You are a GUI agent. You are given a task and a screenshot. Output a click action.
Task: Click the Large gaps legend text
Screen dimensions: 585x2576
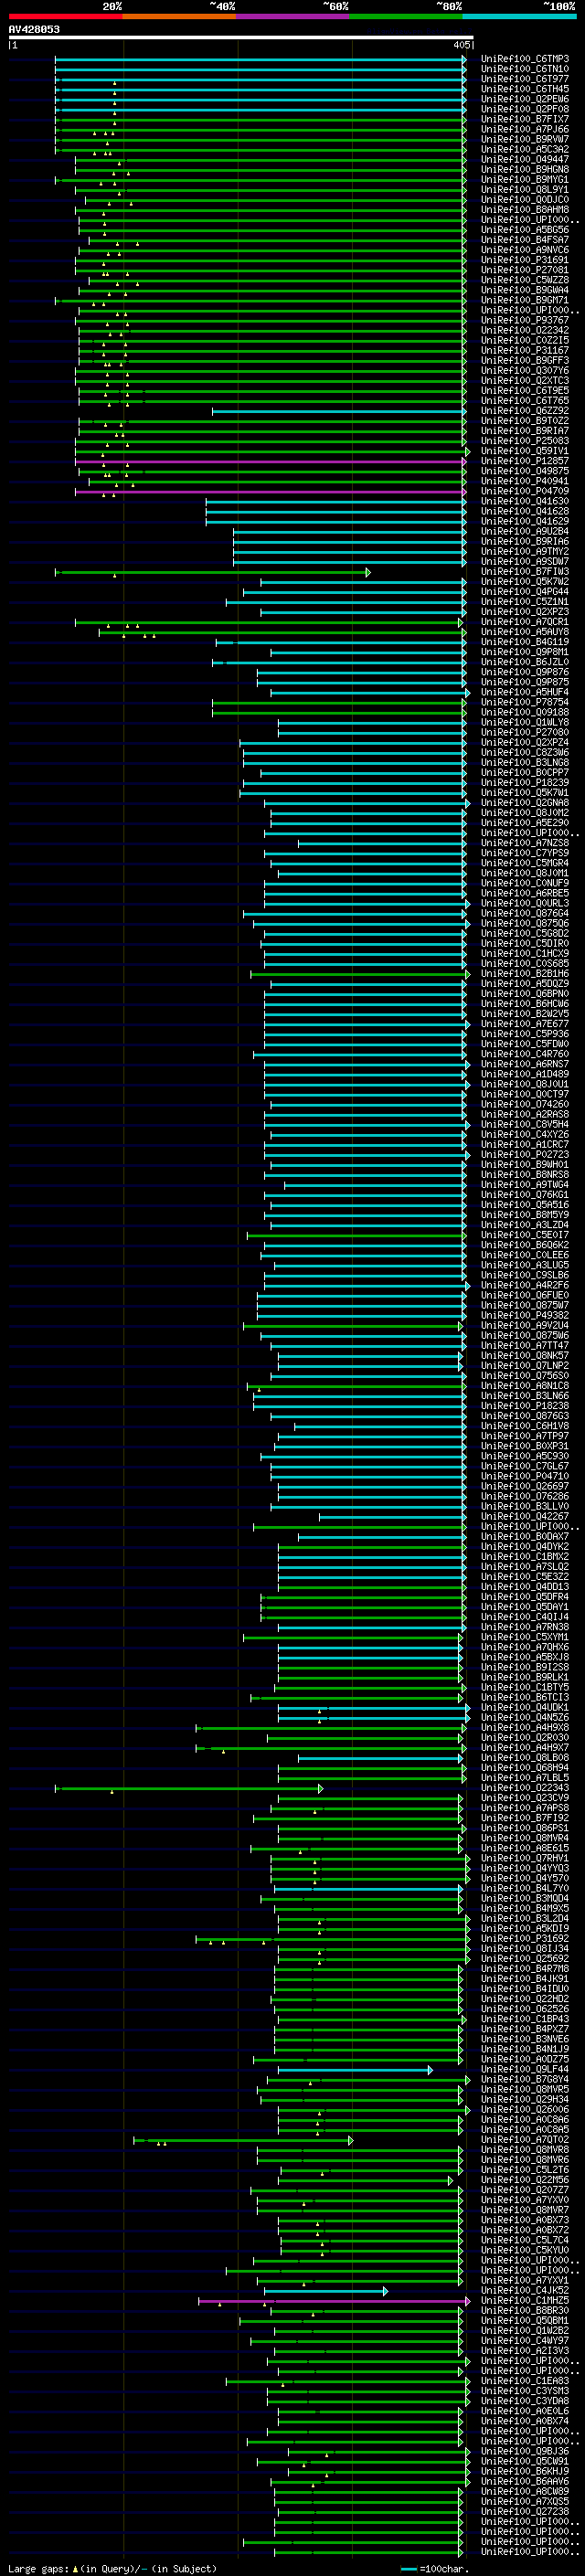(112, 2568)
